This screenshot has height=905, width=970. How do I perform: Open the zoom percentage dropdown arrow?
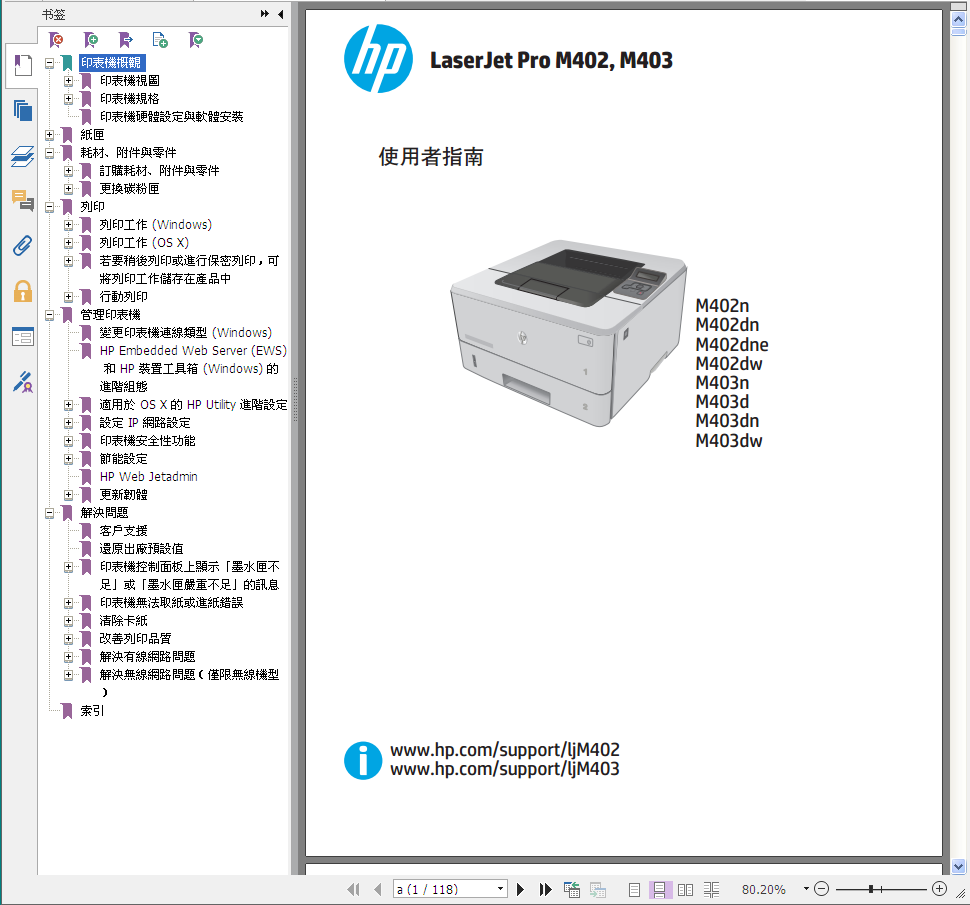806,888
